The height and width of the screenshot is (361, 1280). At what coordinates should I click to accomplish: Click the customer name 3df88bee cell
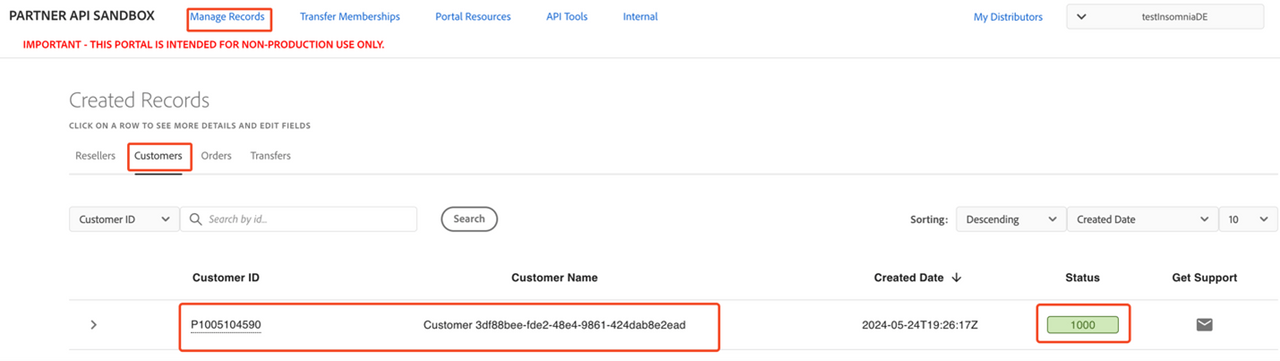[555, 325]
